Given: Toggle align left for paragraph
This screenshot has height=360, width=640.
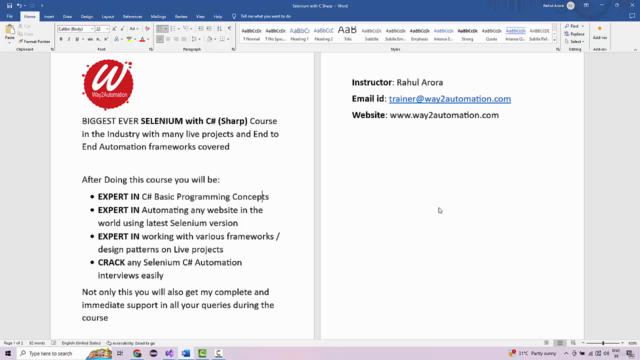Looking at the screenshot, I should coord(160,39).
